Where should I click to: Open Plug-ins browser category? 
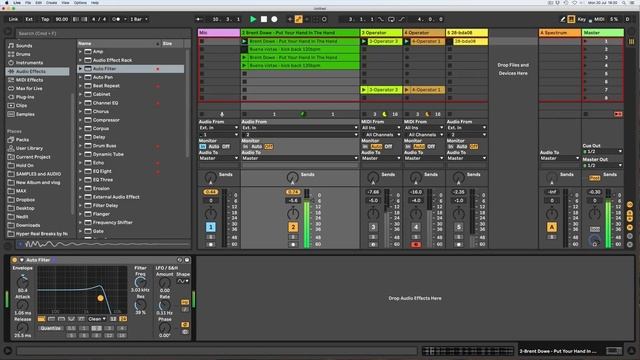pyautogui.click(x=25, y=97)
